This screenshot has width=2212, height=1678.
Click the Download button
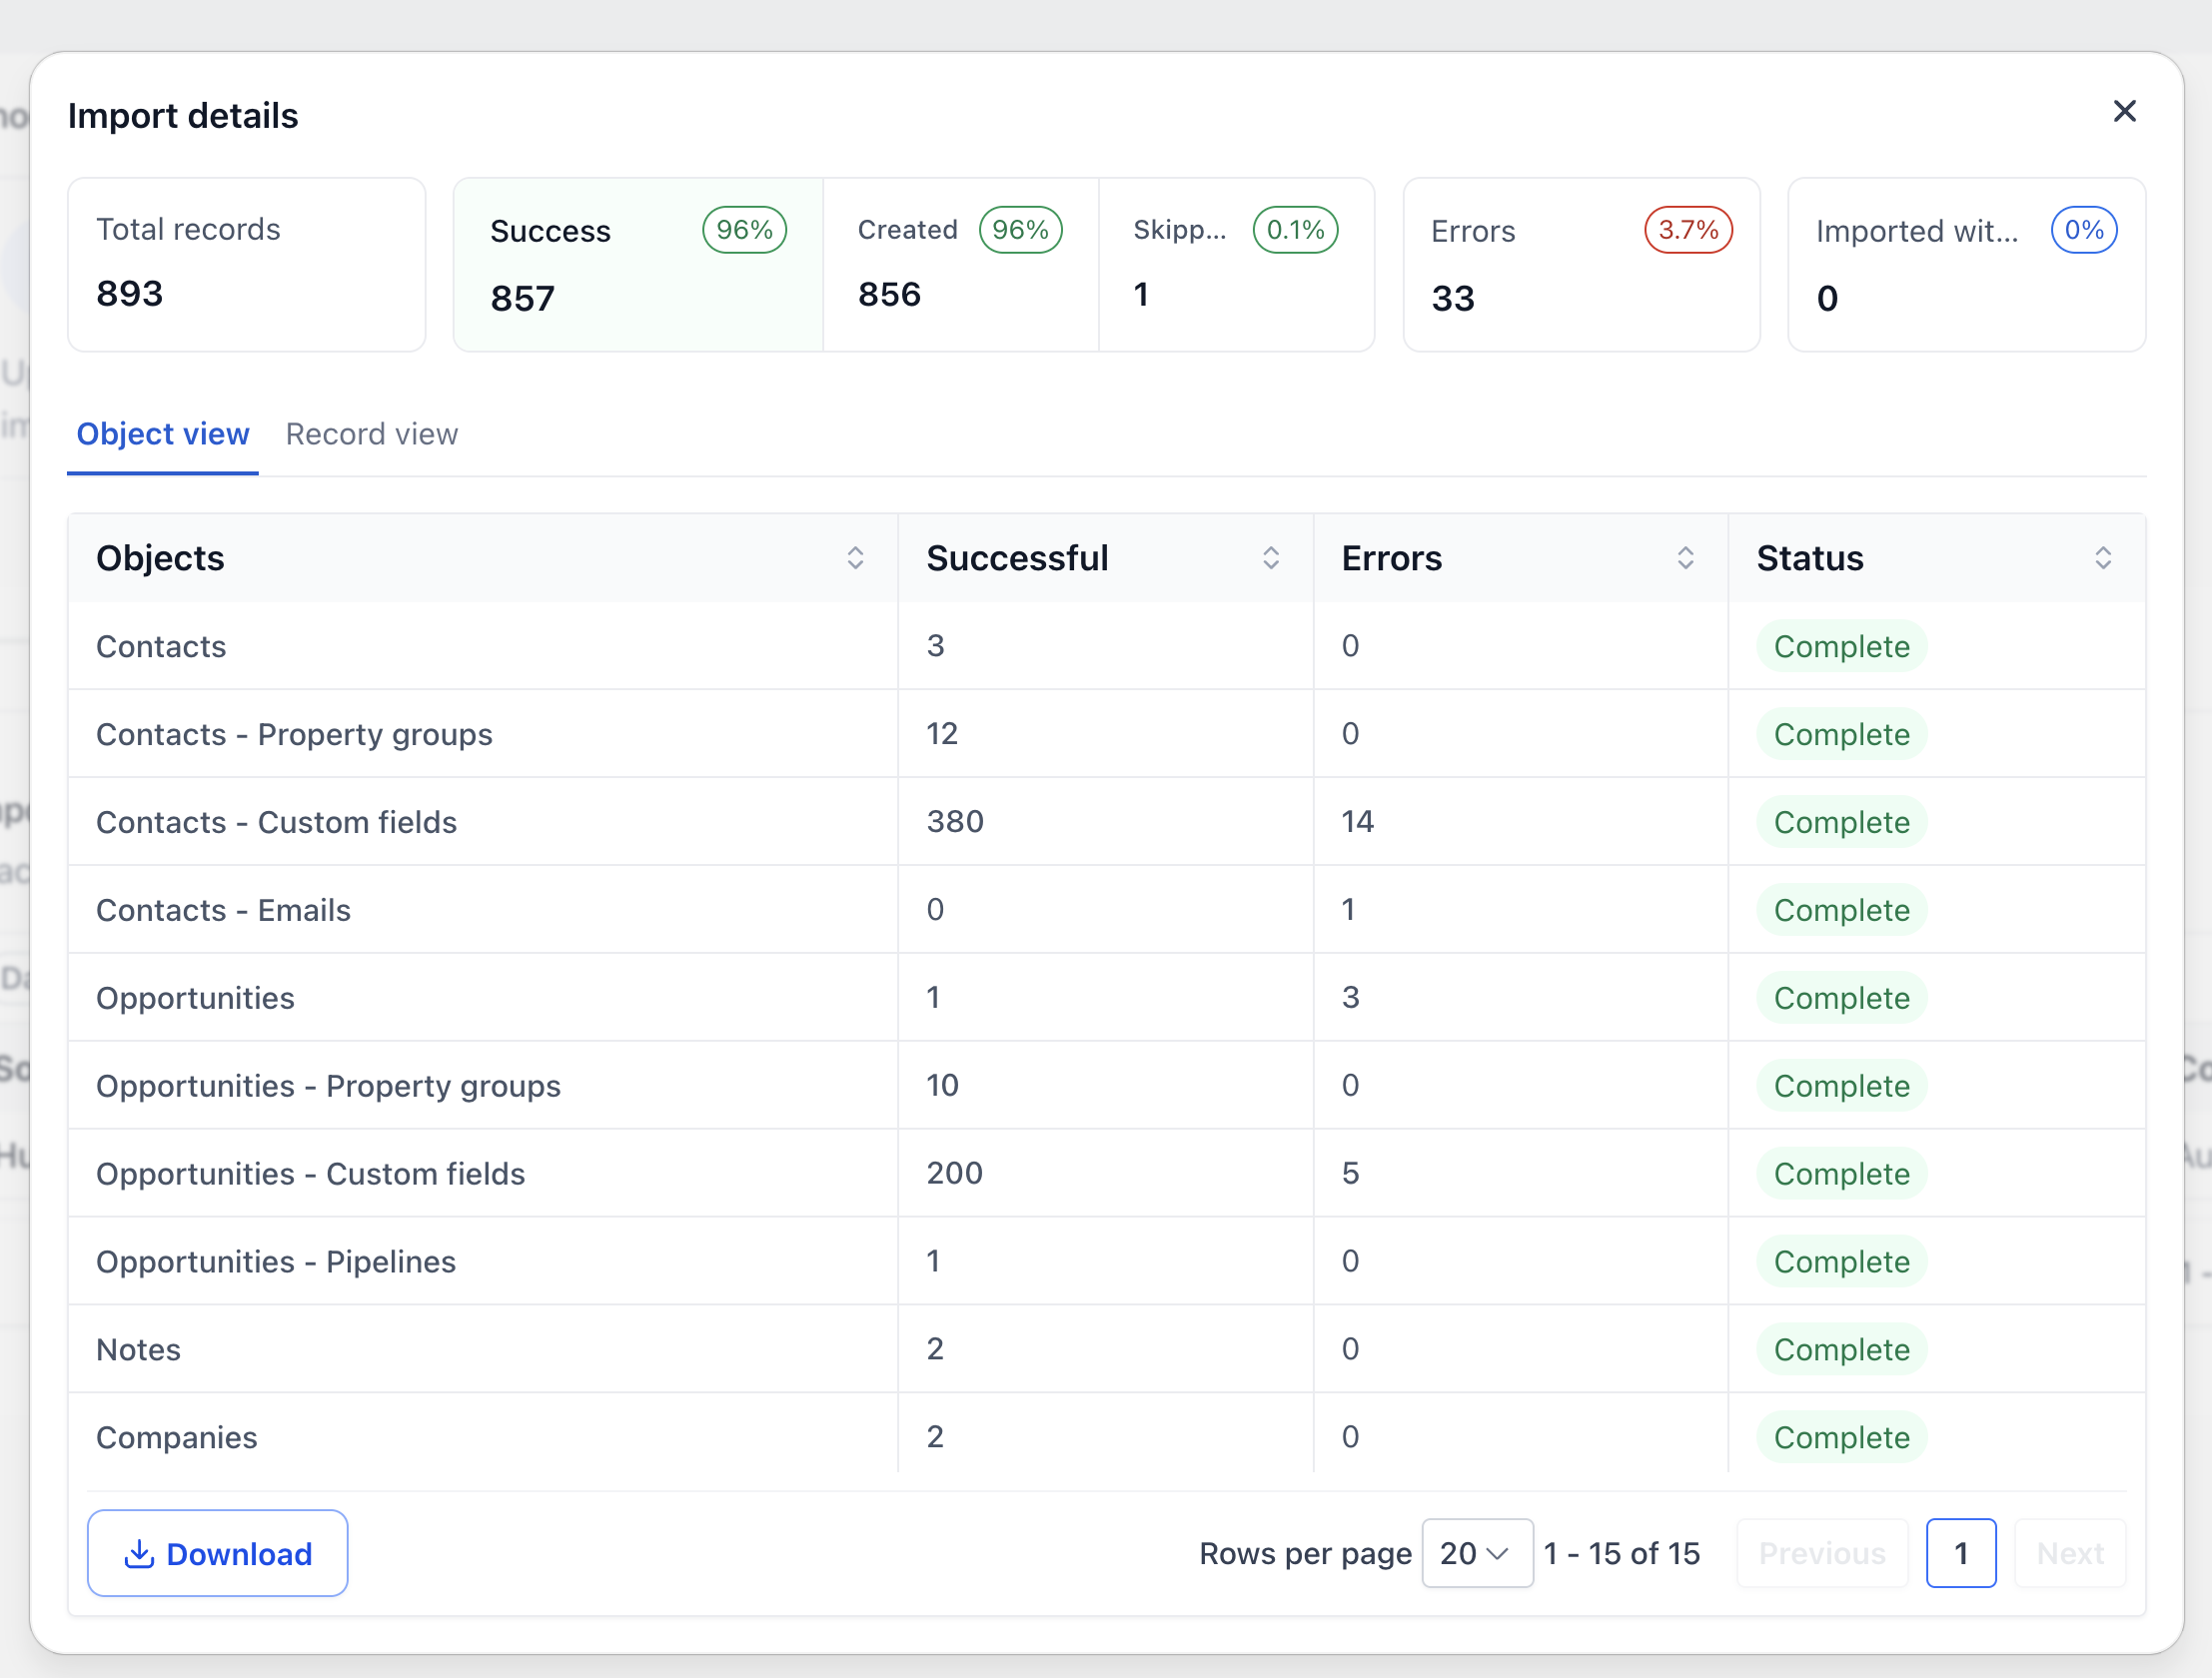coord(218,1553)
